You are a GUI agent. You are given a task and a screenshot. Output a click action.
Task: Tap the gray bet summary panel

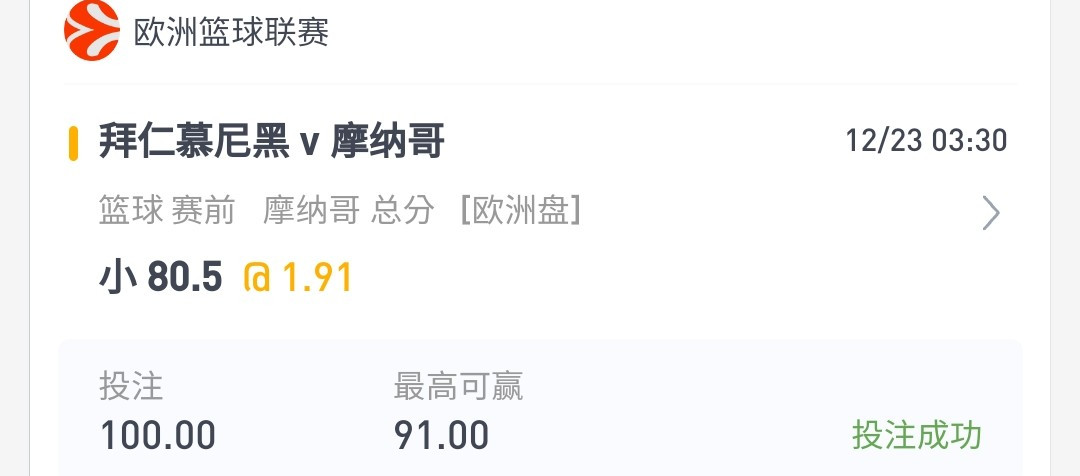click(540, 407)
